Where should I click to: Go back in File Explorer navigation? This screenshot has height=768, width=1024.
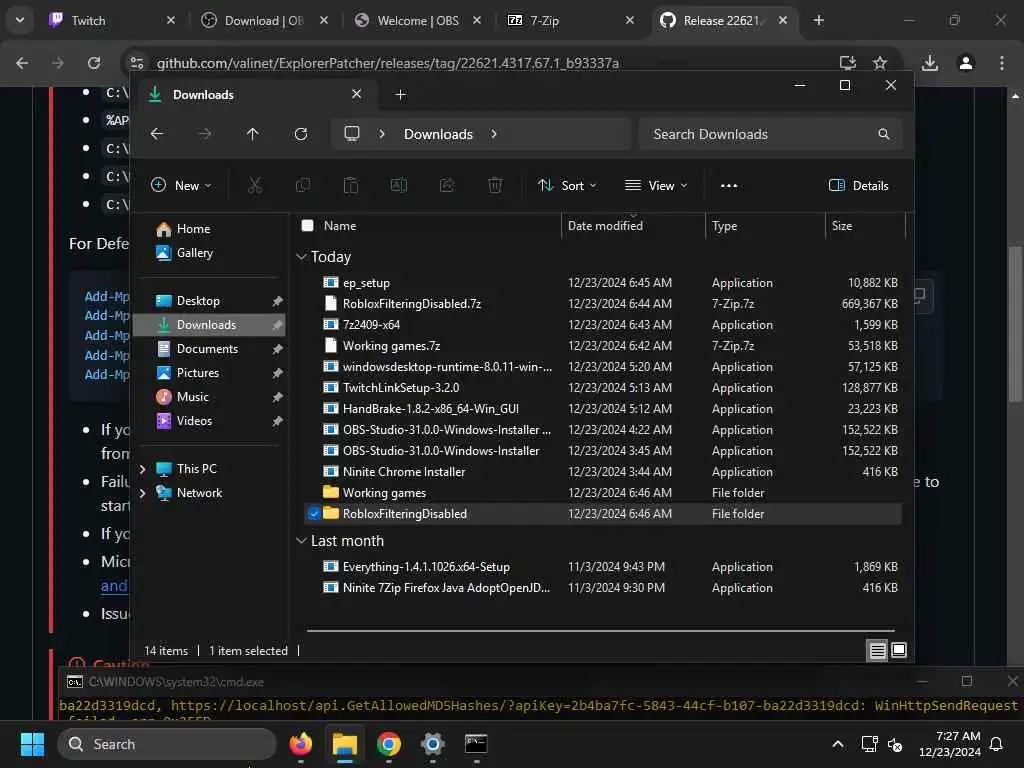tap(157, 134)
